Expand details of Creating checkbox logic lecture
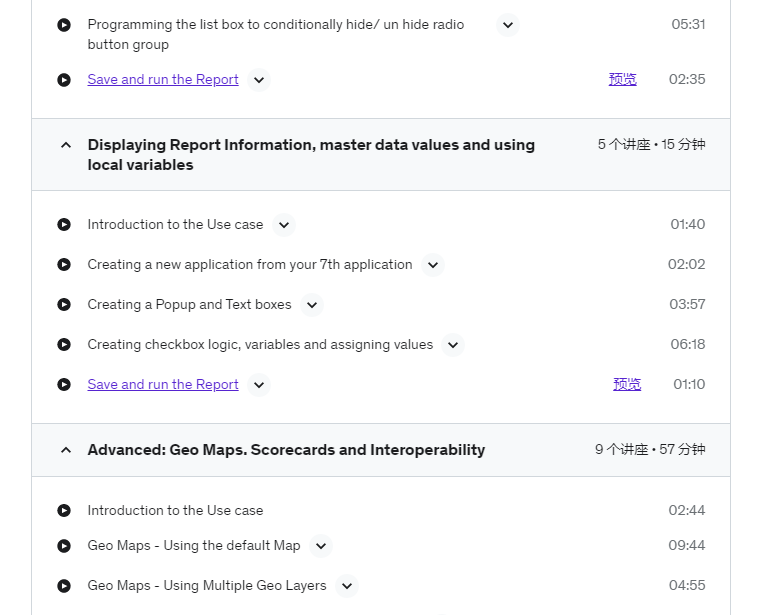The image size is (758, 615). 453,345
